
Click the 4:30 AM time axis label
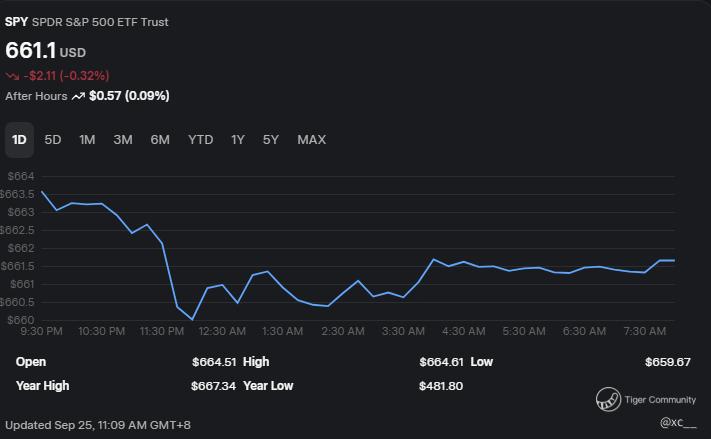(463, 331)
